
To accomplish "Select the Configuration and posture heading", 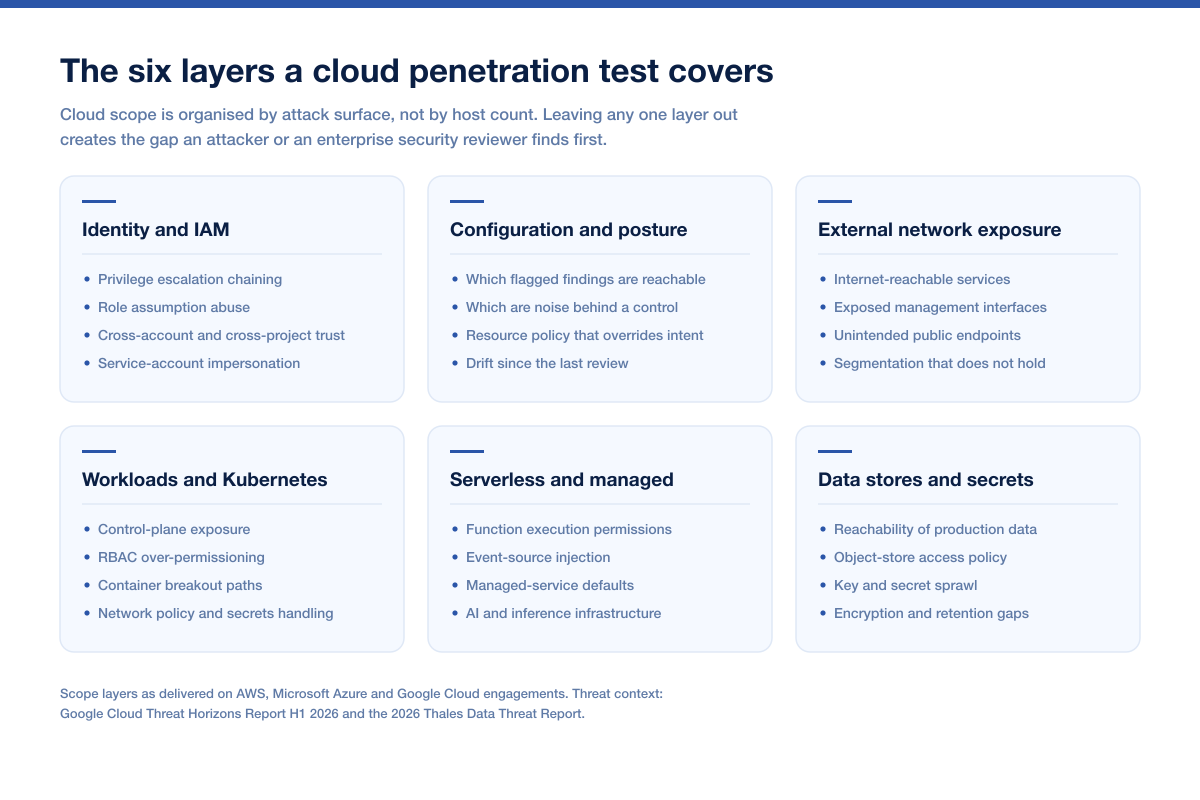I will pyautogui.click(x=569, y=230).
